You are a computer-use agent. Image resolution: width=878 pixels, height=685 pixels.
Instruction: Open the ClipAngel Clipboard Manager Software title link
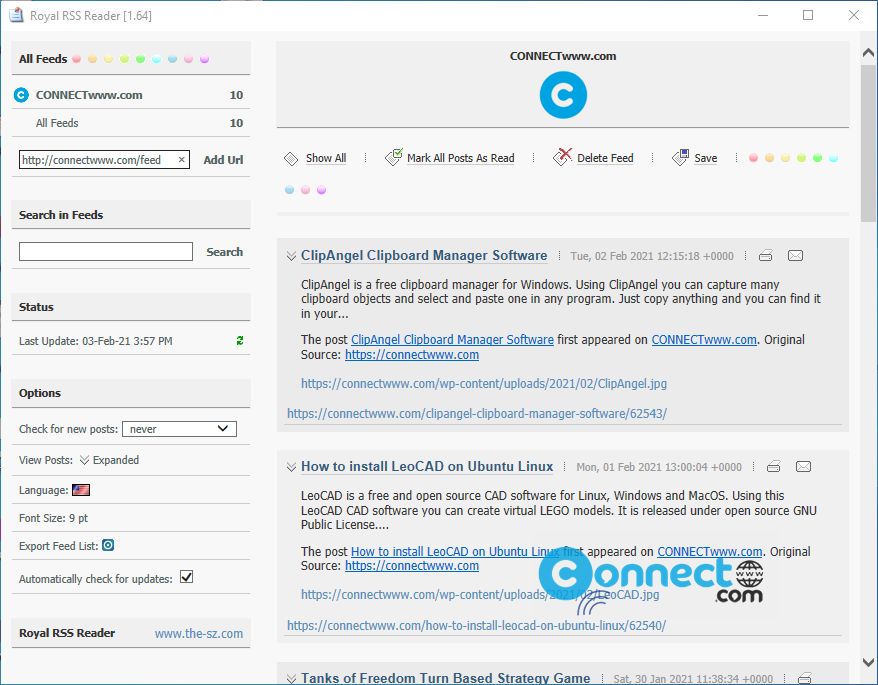[424, 255]
